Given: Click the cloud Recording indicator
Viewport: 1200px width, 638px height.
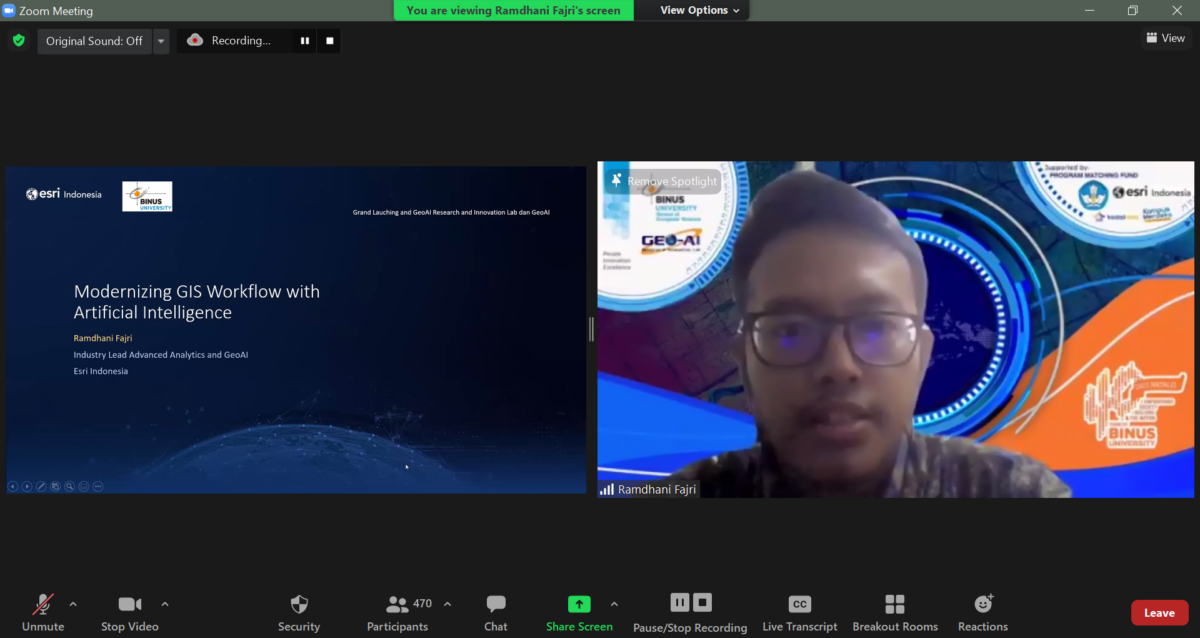Looking at the screenshot, I should tap(229, 41).
